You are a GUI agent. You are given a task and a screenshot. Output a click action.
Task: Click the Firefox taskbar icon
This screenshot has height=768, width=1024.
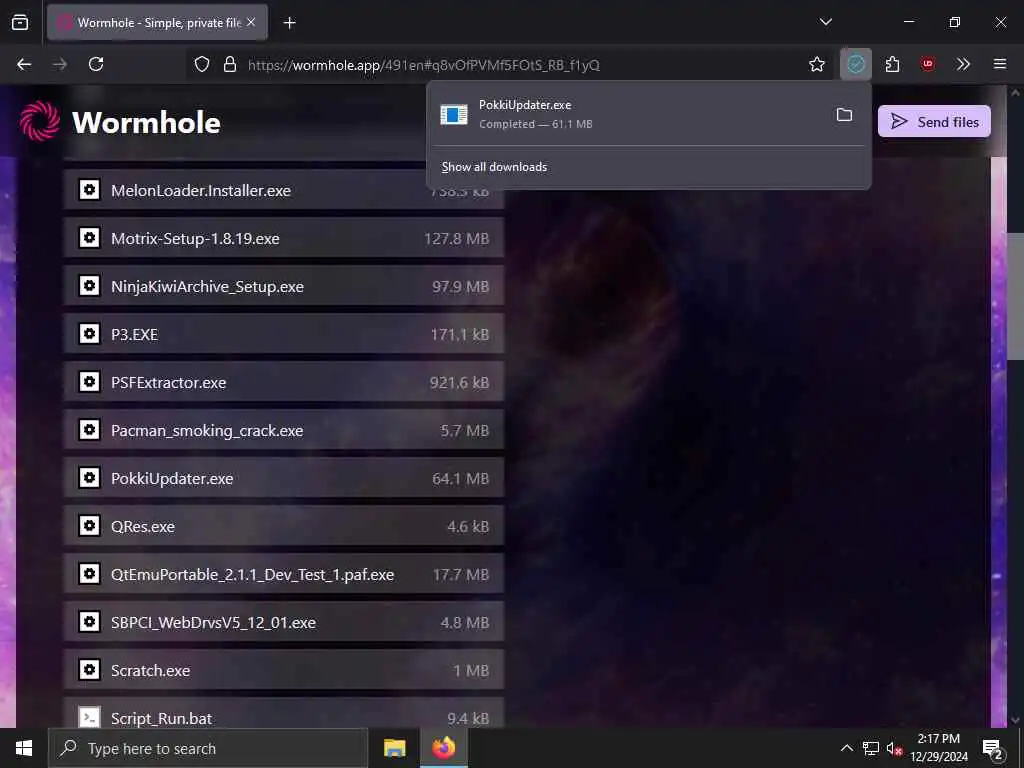click(443, 748)
